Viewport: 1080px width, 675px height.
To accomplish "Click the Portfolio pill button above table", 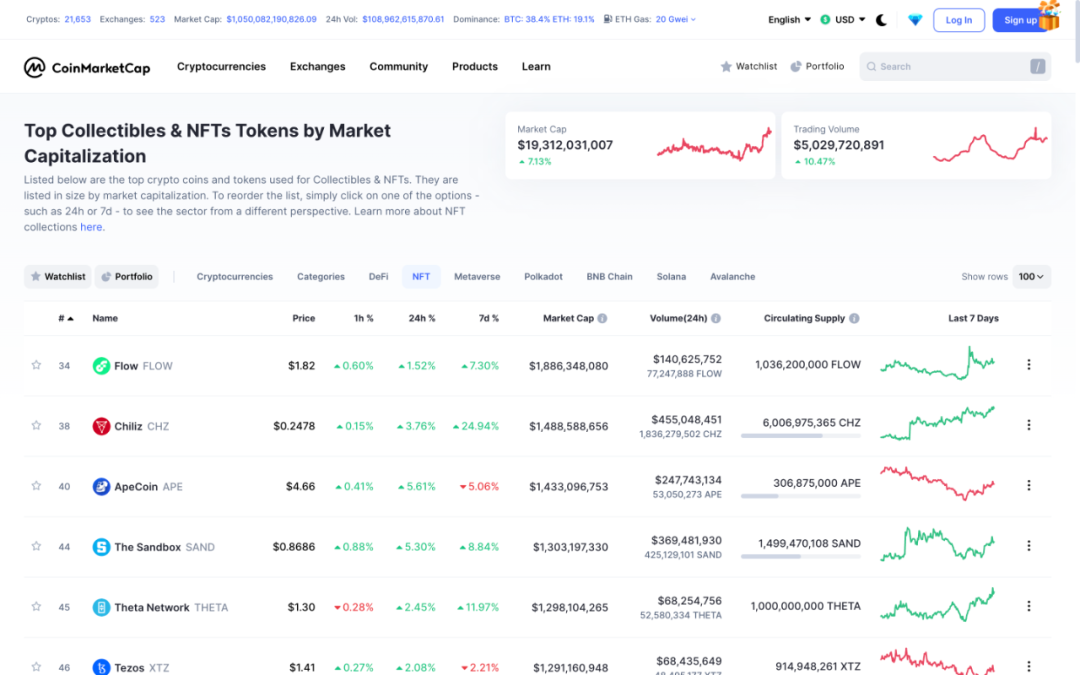I will [x=127, y=277].
